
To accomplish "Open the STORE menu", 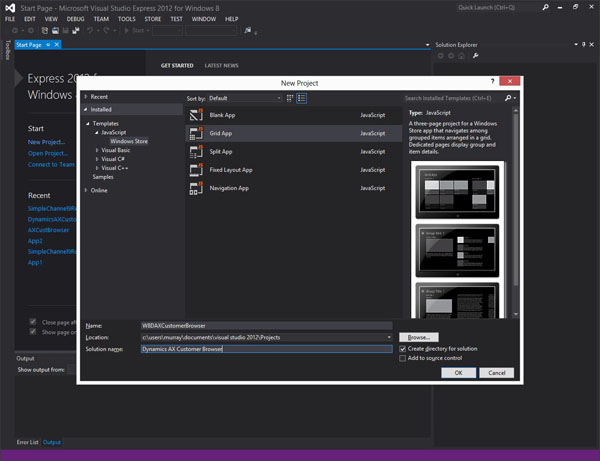I will tap(153, 19).
